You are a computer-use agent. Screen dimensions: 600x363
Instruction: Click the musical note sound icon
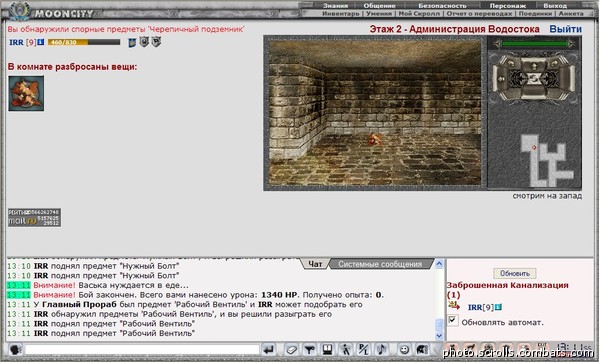[382, 349]
